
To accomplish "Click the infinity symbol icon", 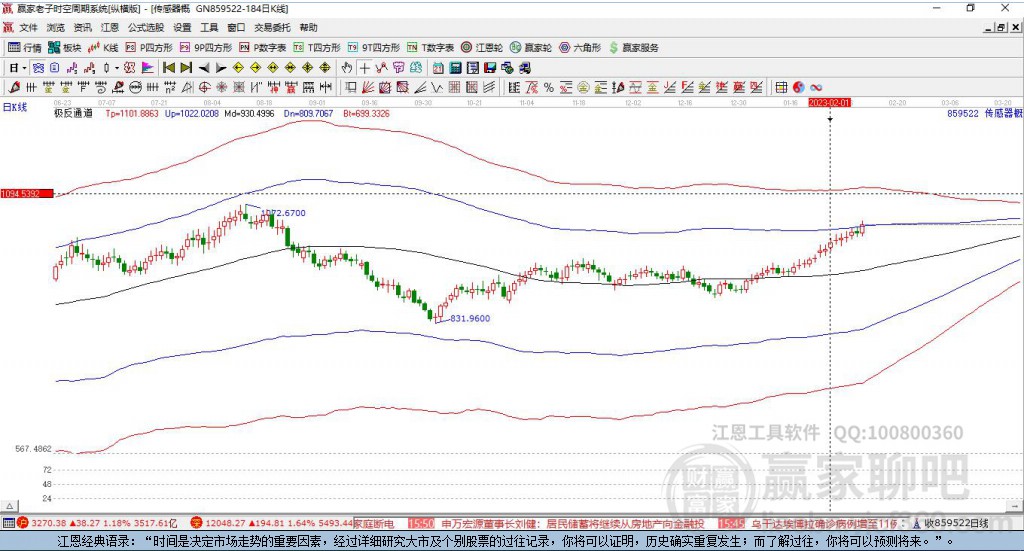I will (x=816, y=87).
